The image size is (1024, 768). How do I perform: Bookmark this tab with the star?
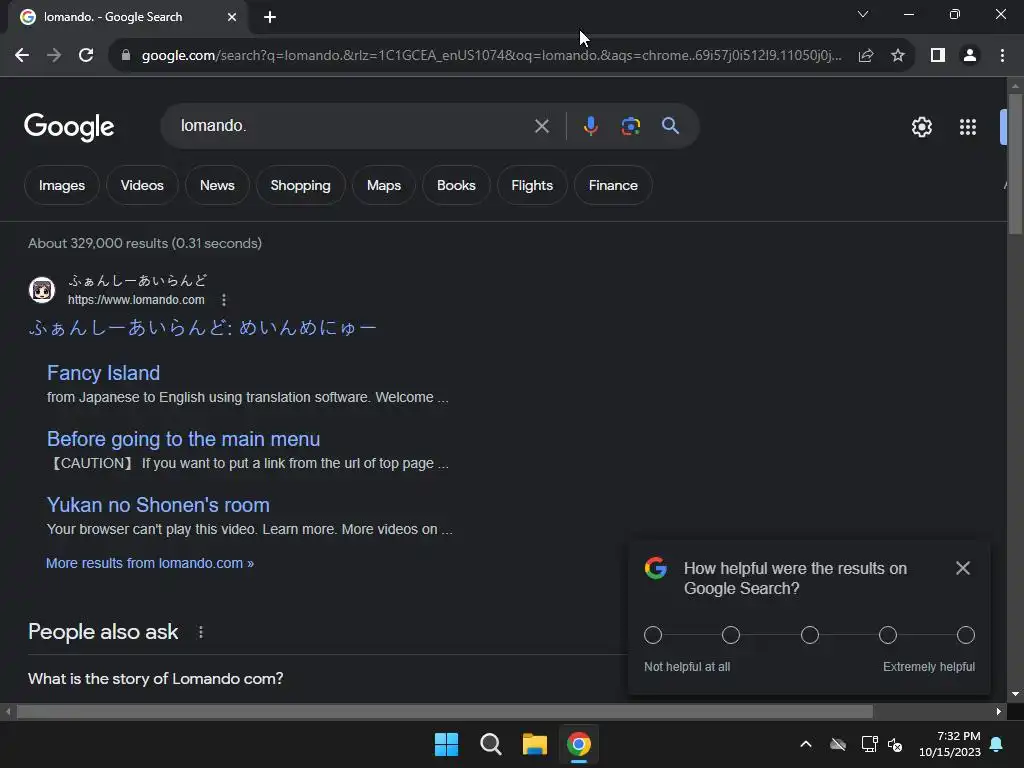click(898, 56)
